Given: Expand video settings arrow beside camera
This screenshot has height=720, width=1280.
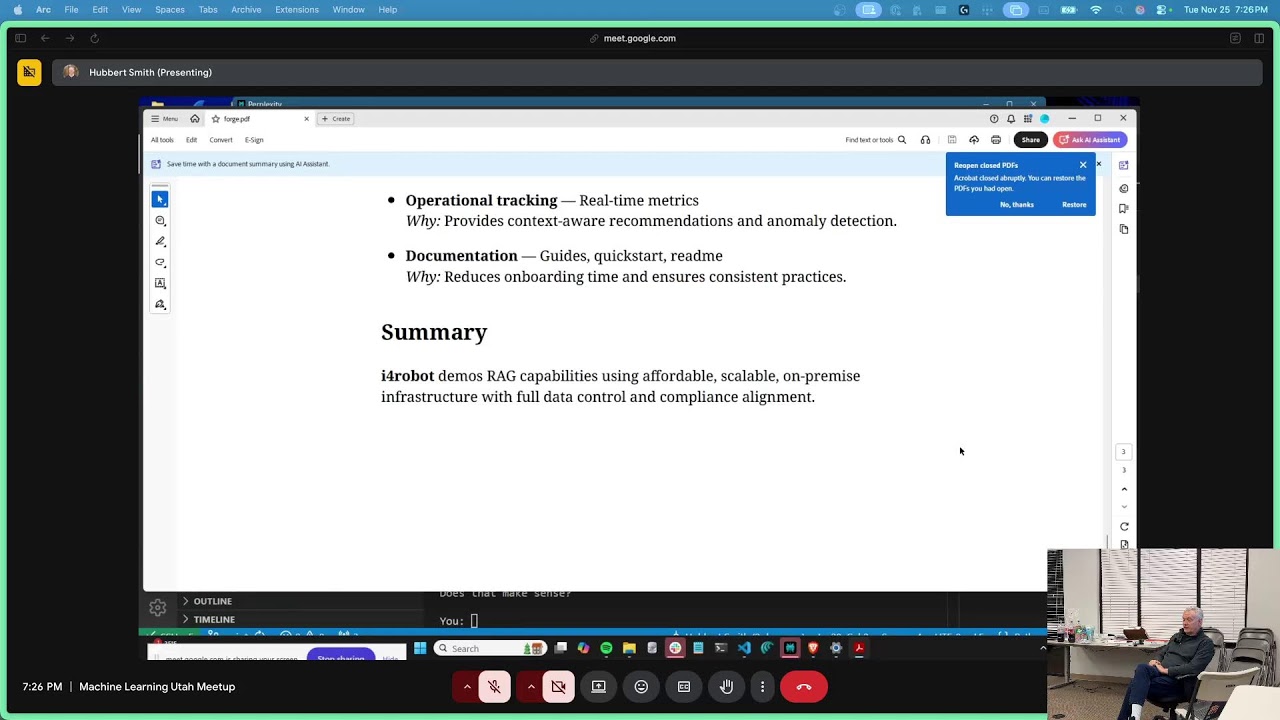Looking at the screenshot, I should pos(531,687).
